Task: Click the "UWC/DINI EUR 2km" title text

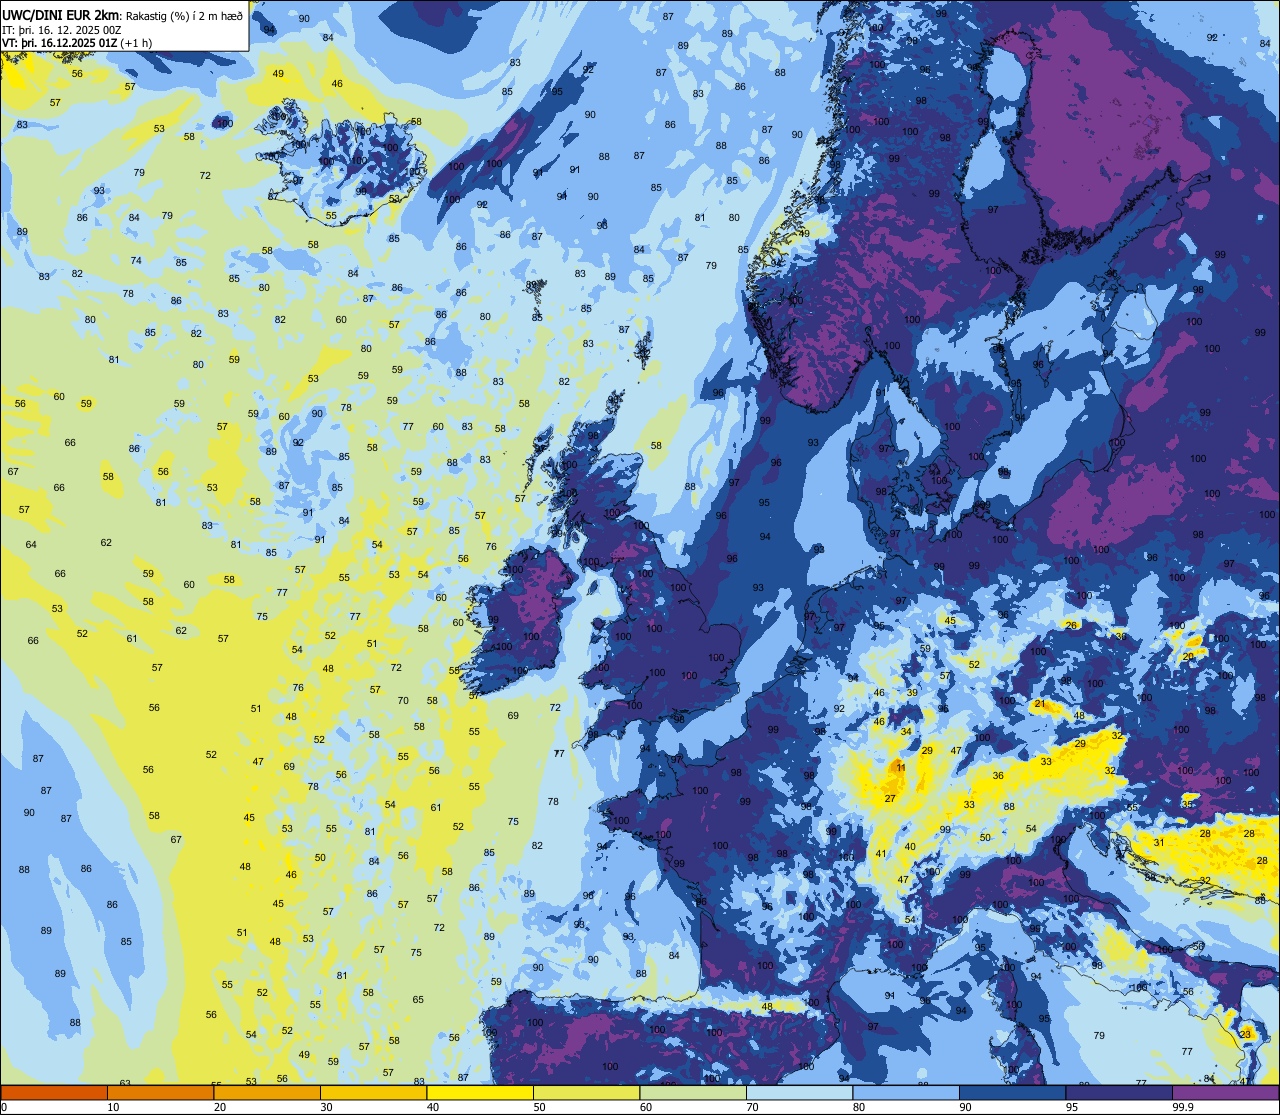Action: point(60,14)
